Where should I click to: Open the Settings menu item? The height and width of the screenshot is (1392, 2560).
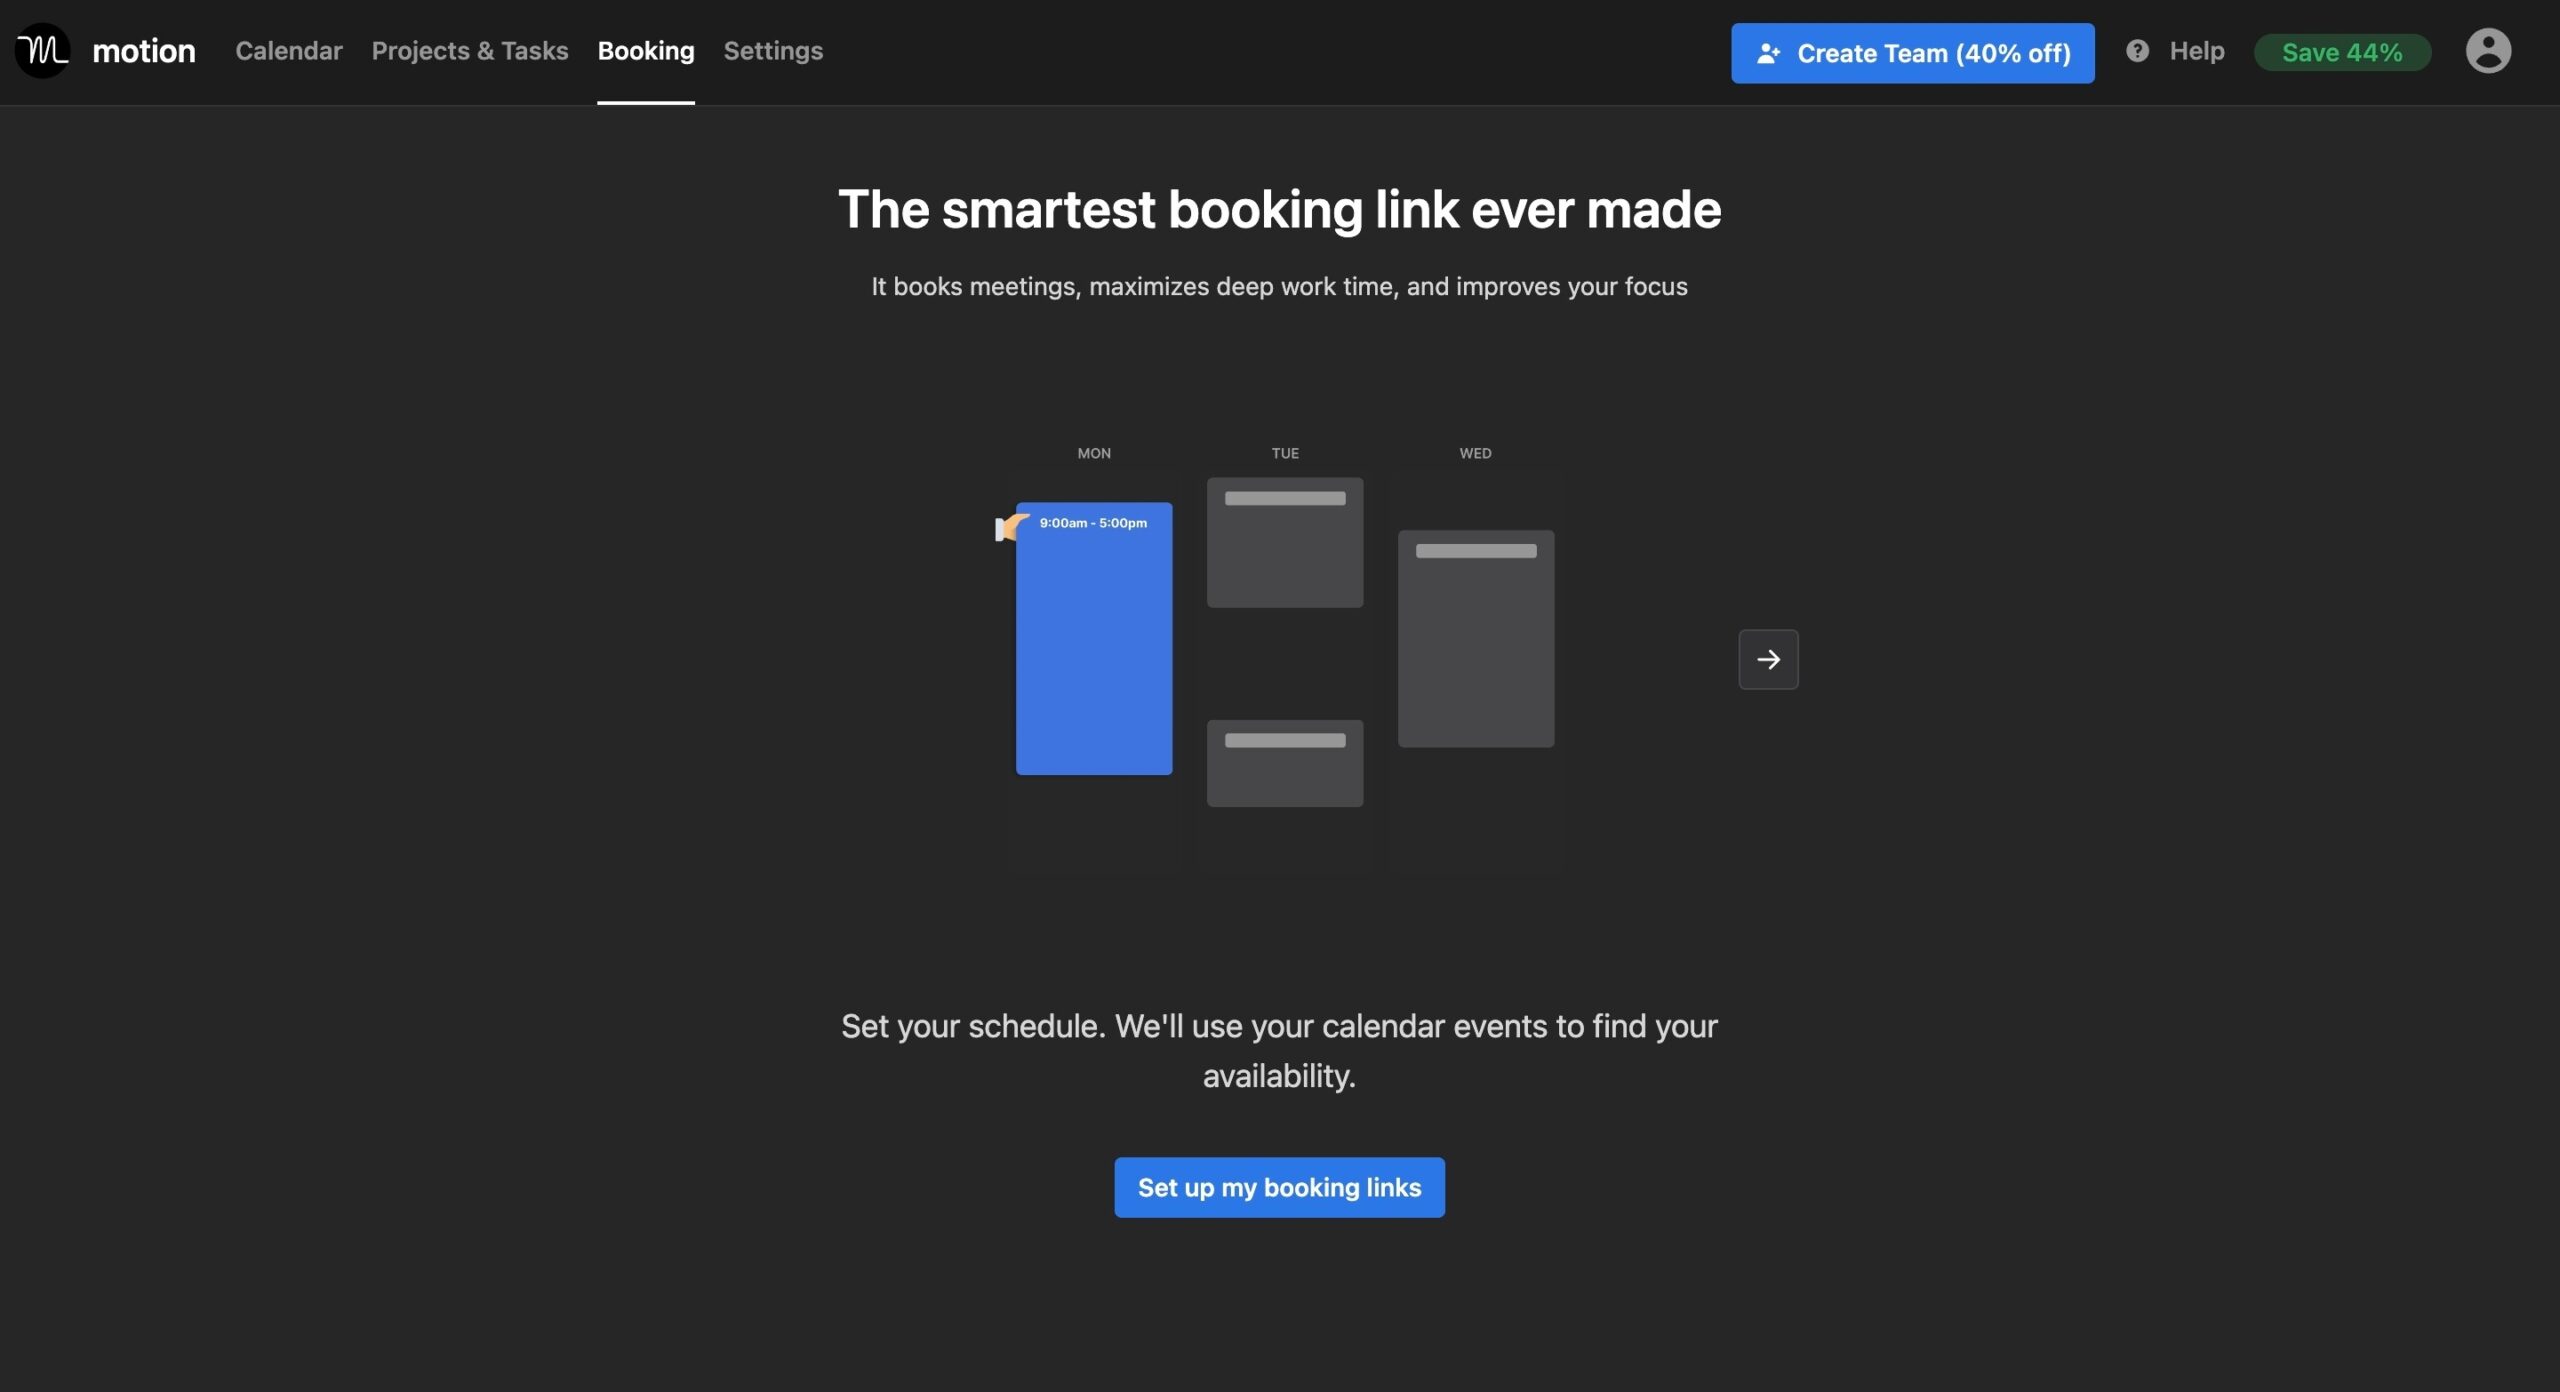click(775, 50)
